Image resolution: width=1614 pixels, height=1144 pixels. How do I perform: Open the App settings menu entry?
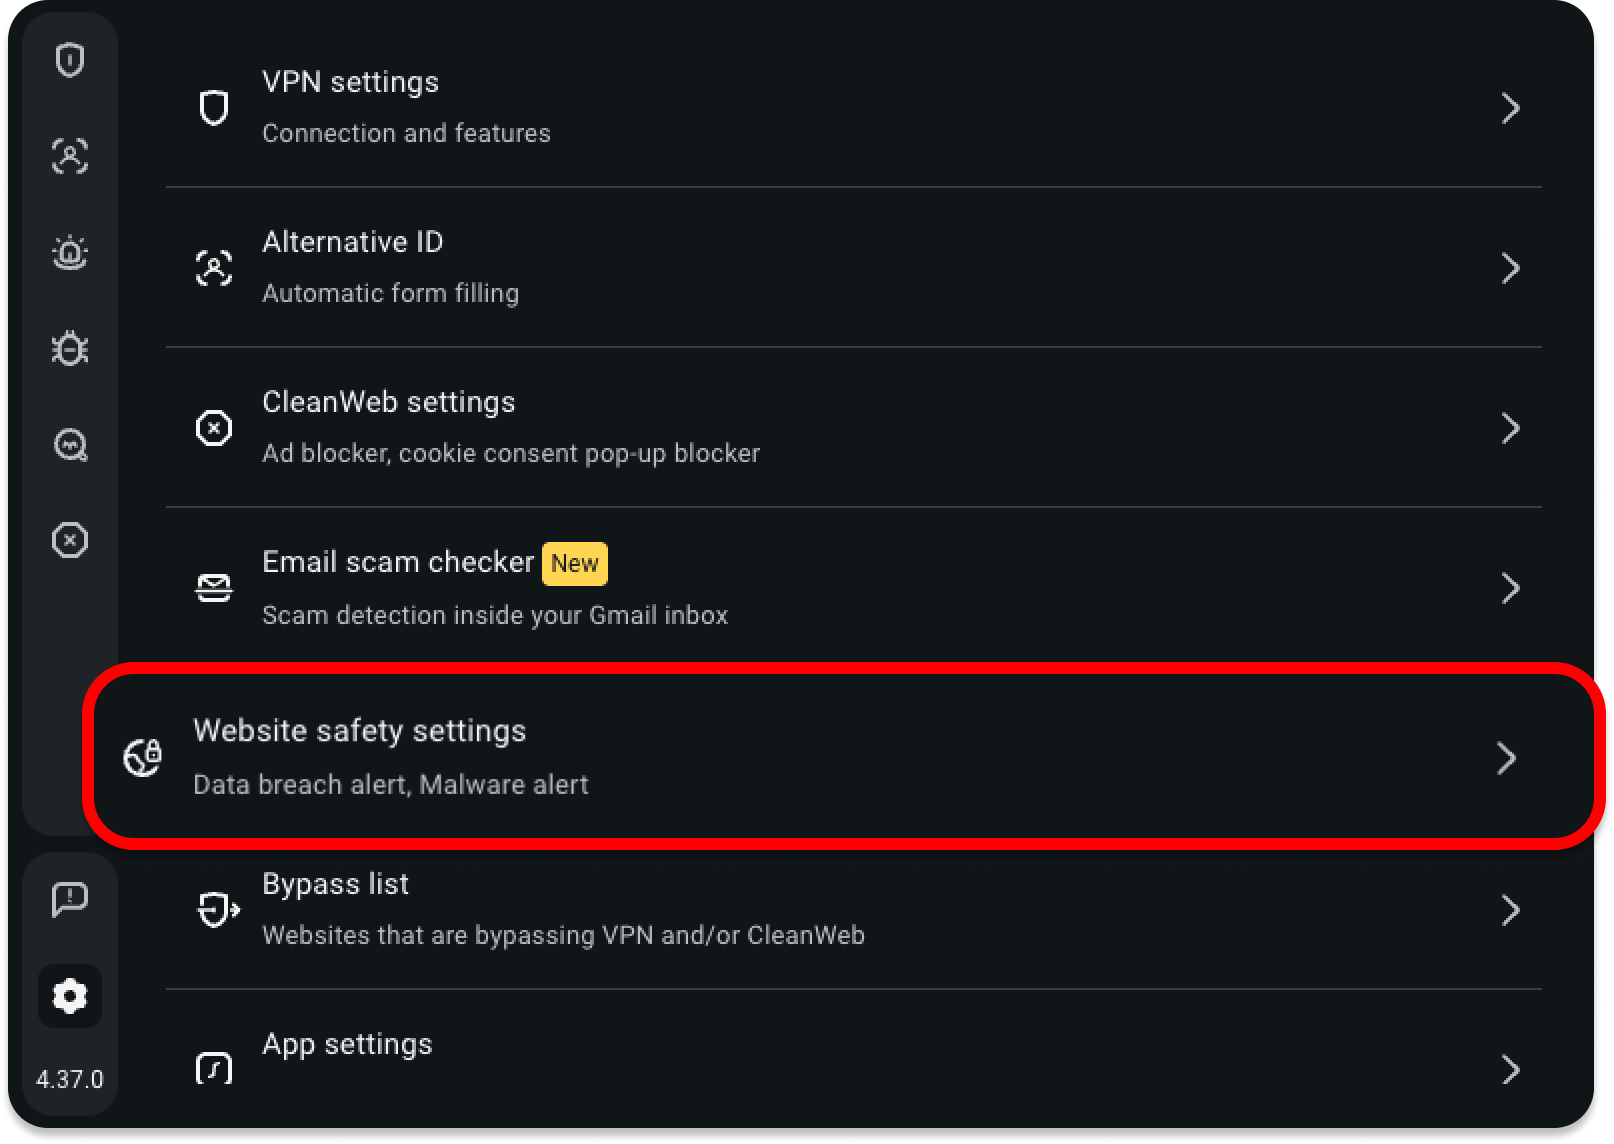347,1044
